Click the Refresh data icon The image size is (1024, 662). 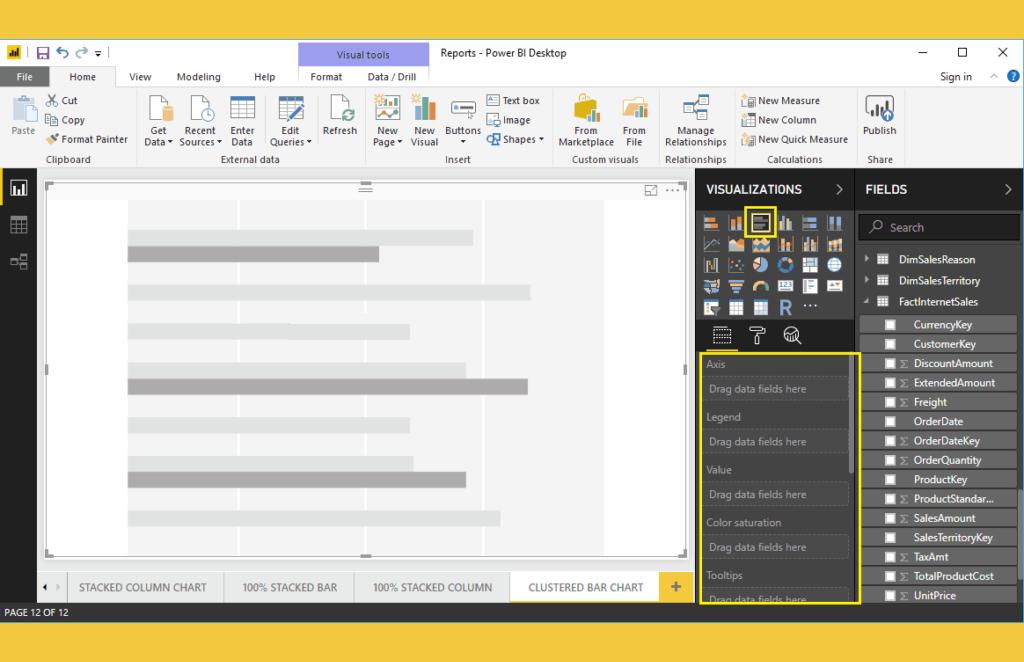point(340,117)
